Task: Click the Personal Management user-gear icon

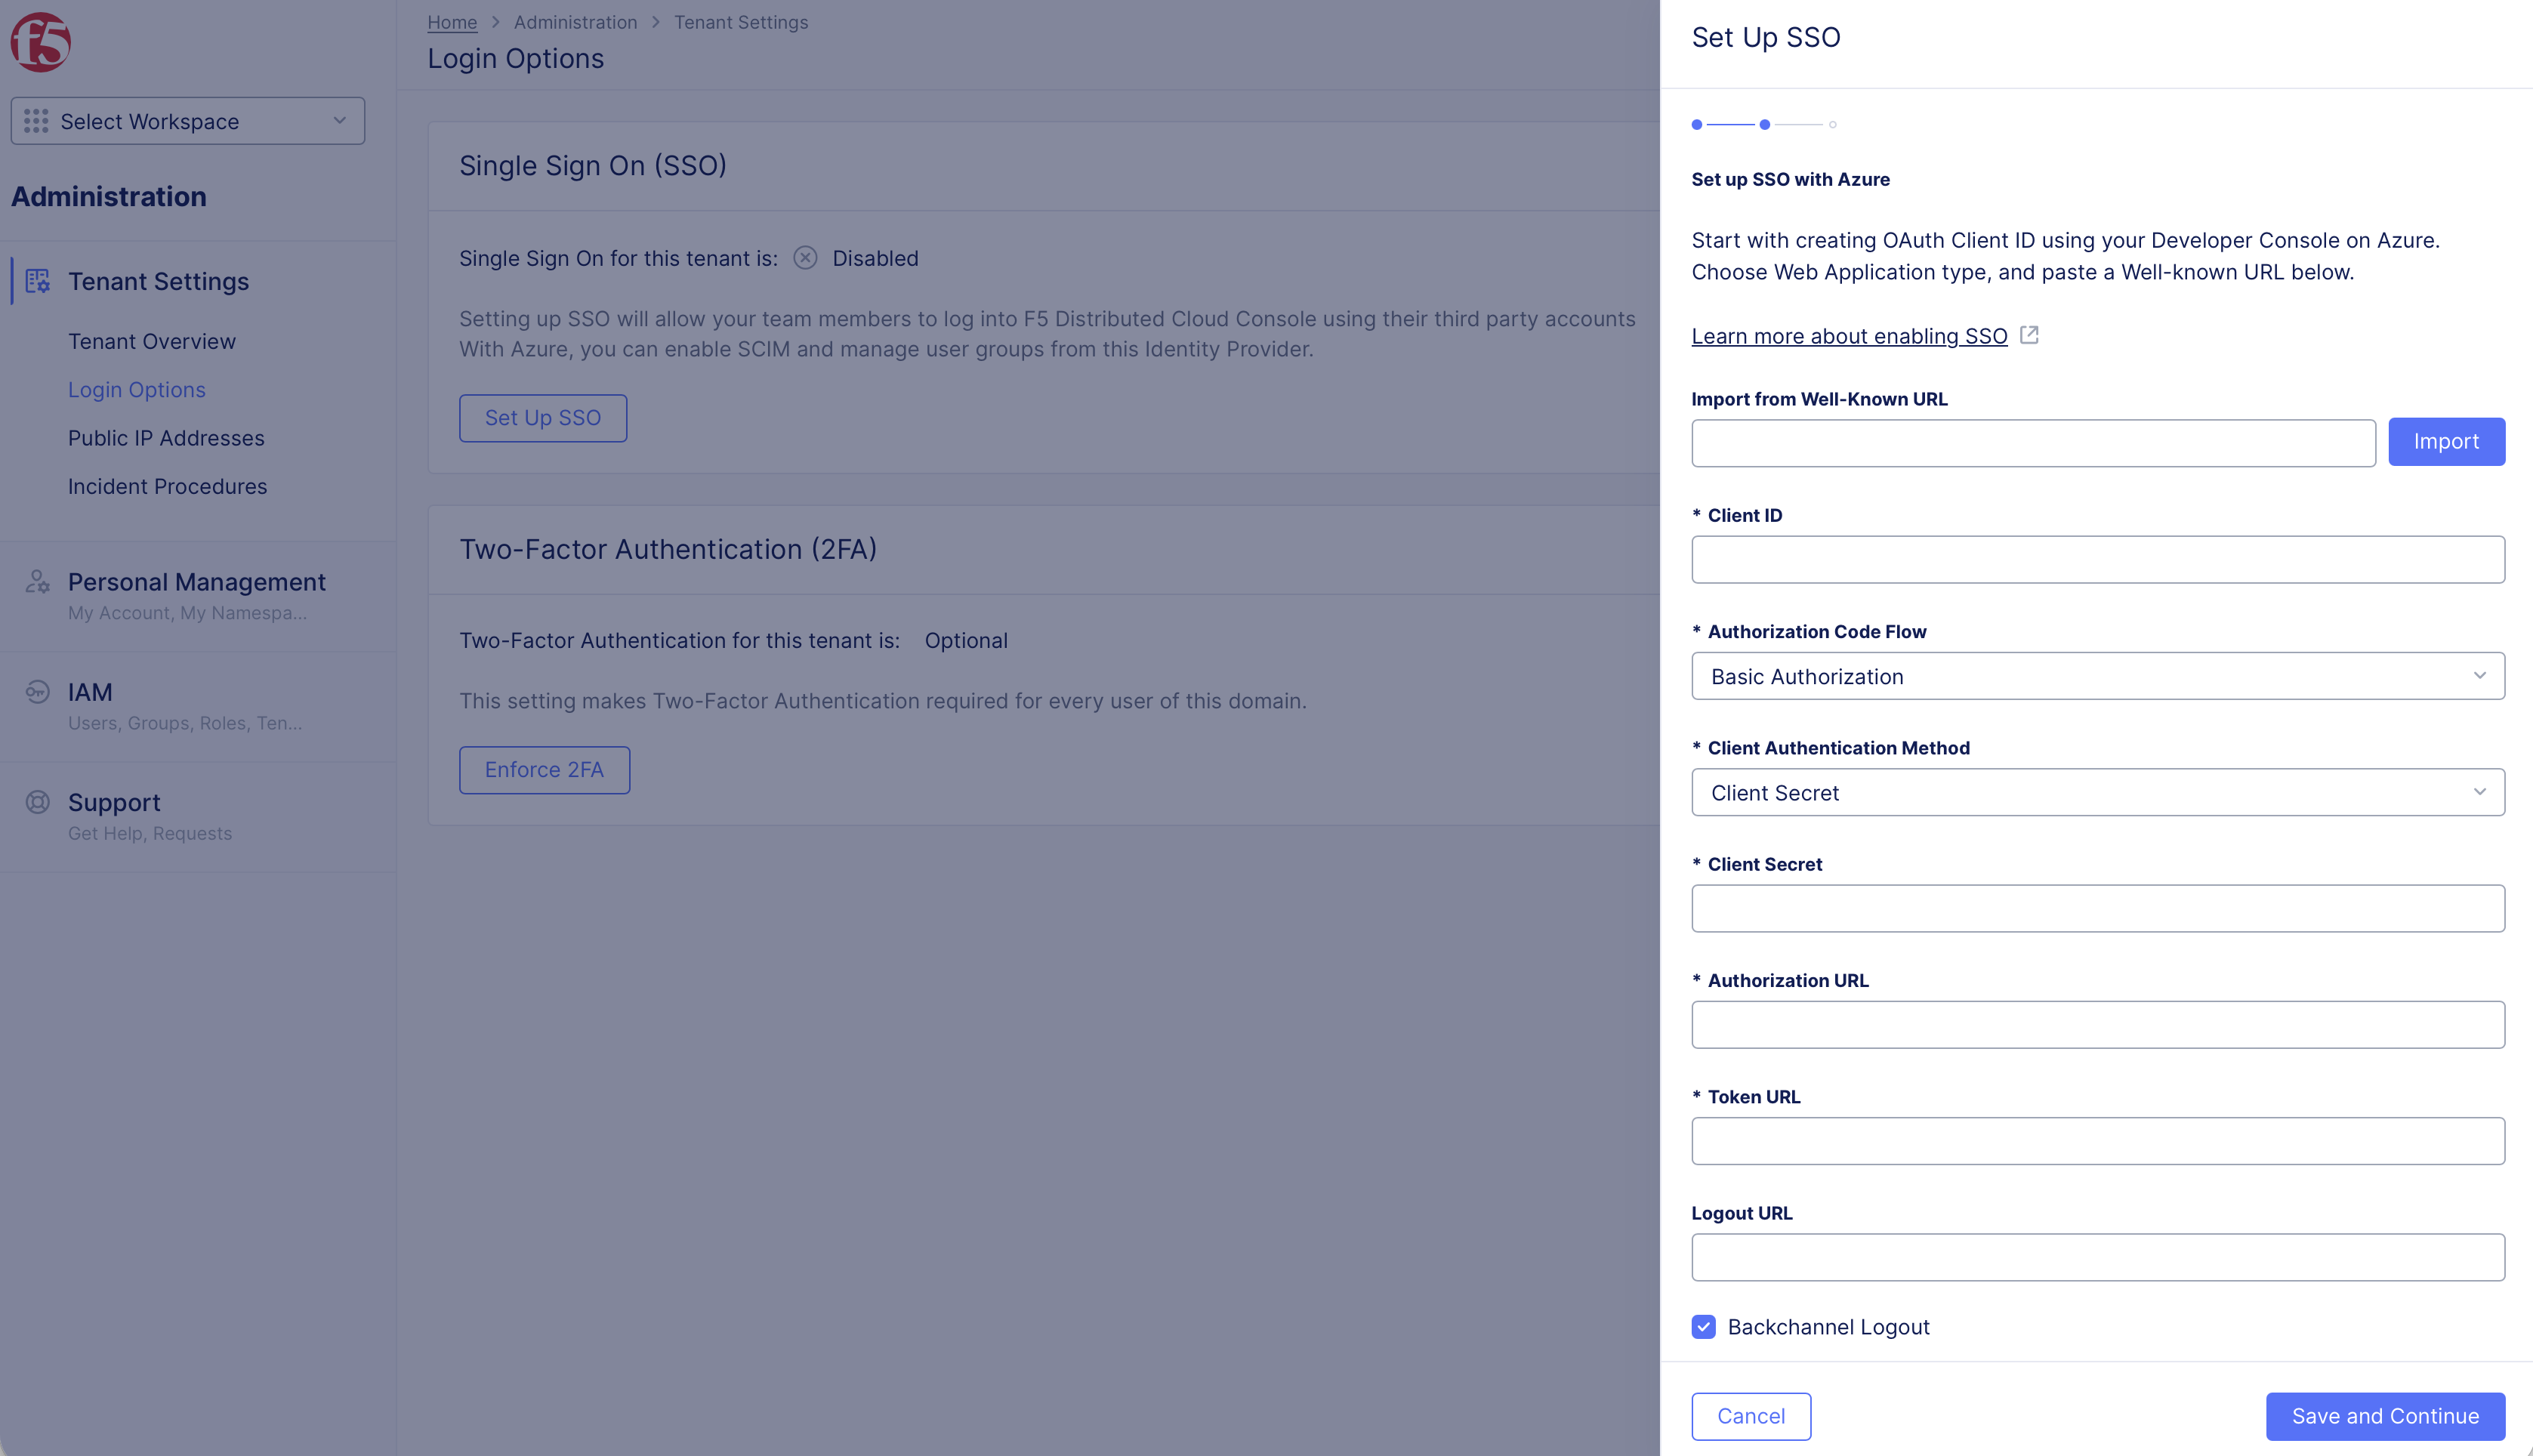Action: tap(38, 581)
